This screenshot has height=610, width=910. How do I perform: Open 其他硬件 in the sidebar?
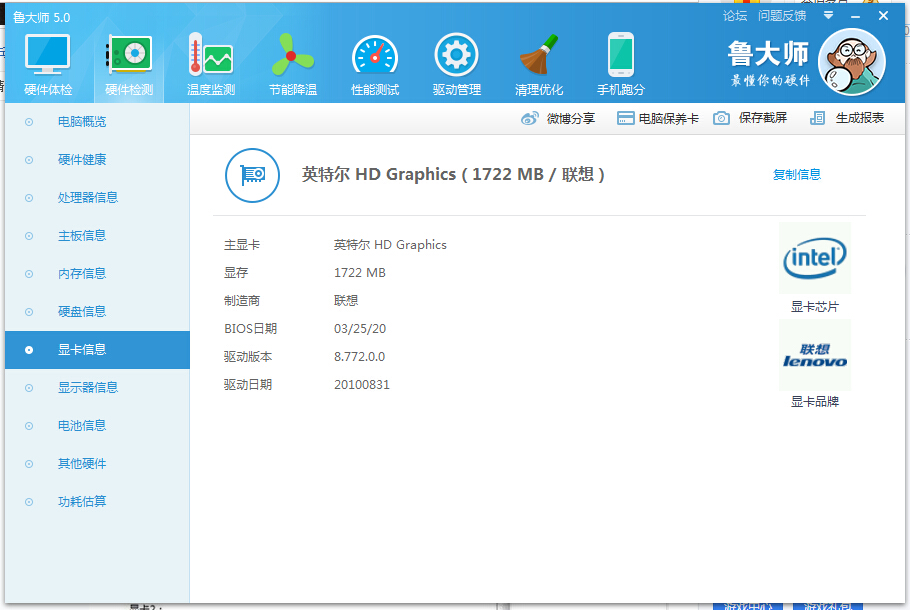(97, 464)
